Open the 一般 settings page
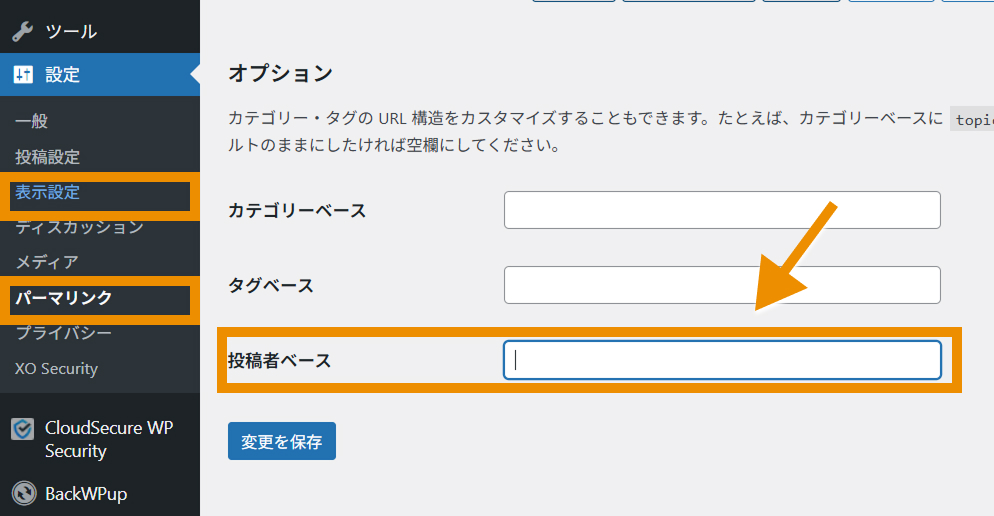The height and width of the screenshot is (516, 994). click(32, 121)
